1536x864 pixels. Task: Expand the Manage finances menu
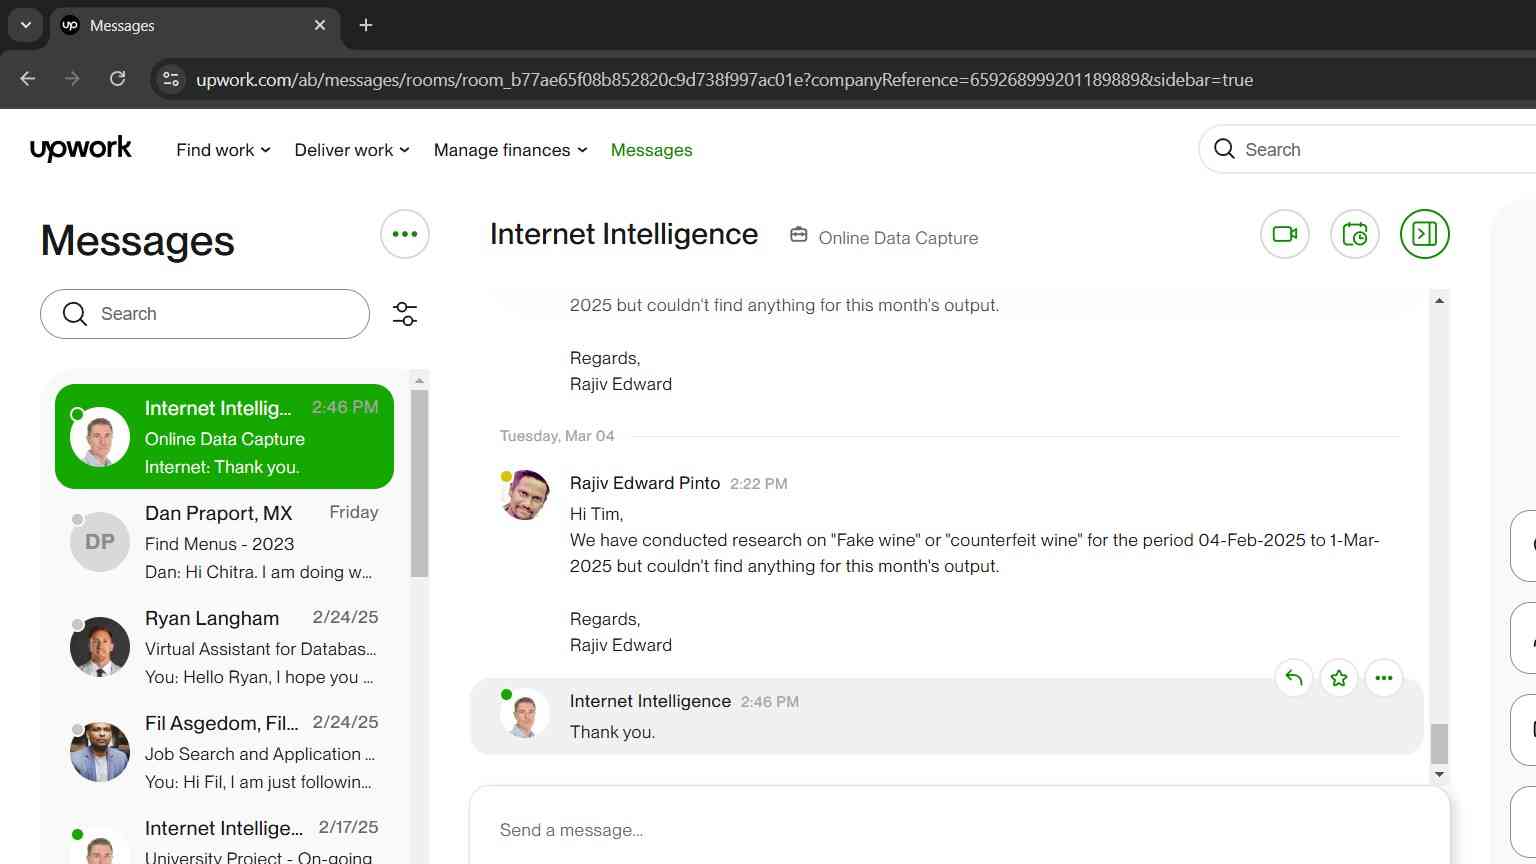tap(510, 150)
